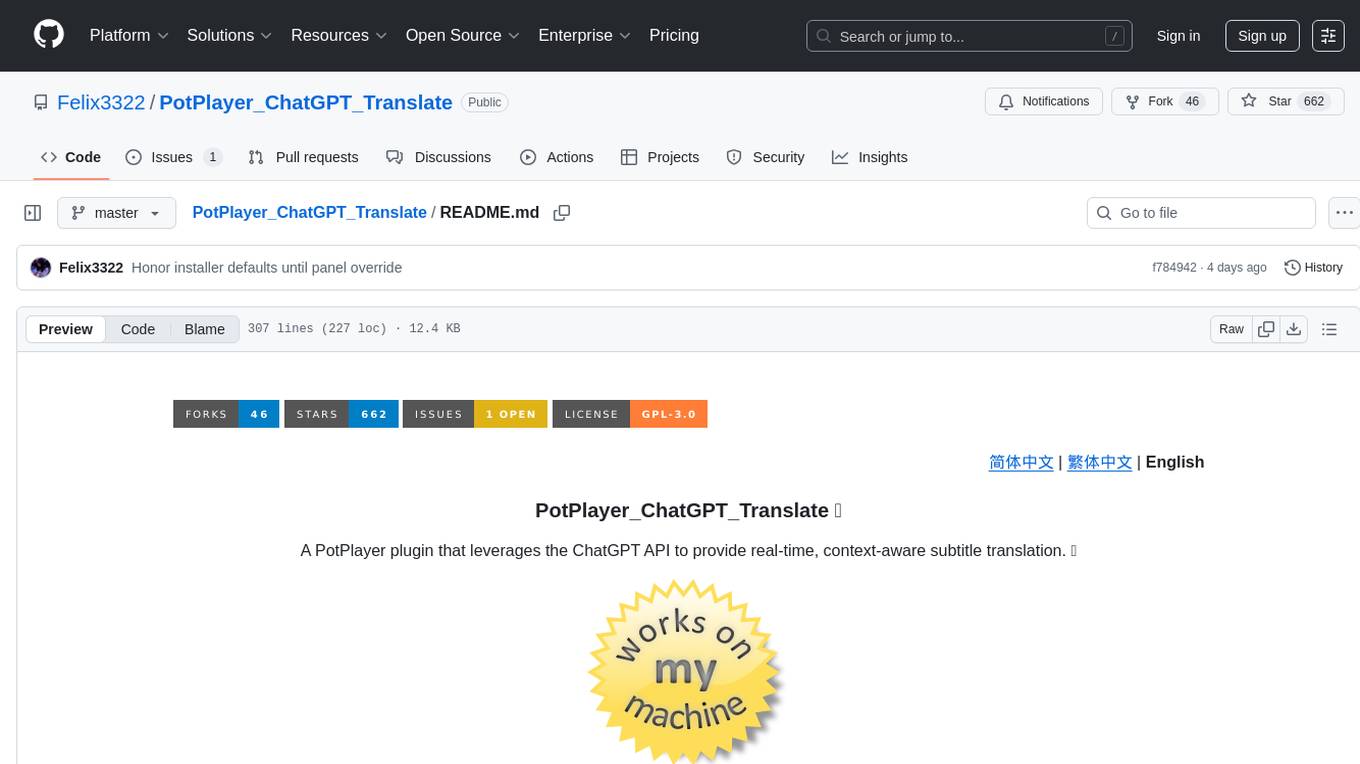This screenshot has height=764, width=1360.
Task: Copy the file path with the copy icon
Action: pos(562,212)
